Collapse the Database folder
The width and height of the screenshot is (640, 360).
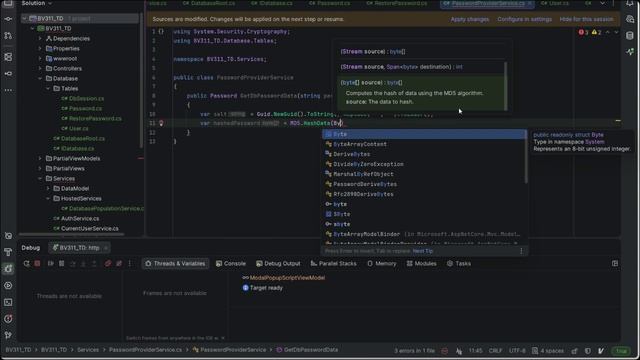tap(40, 78)
